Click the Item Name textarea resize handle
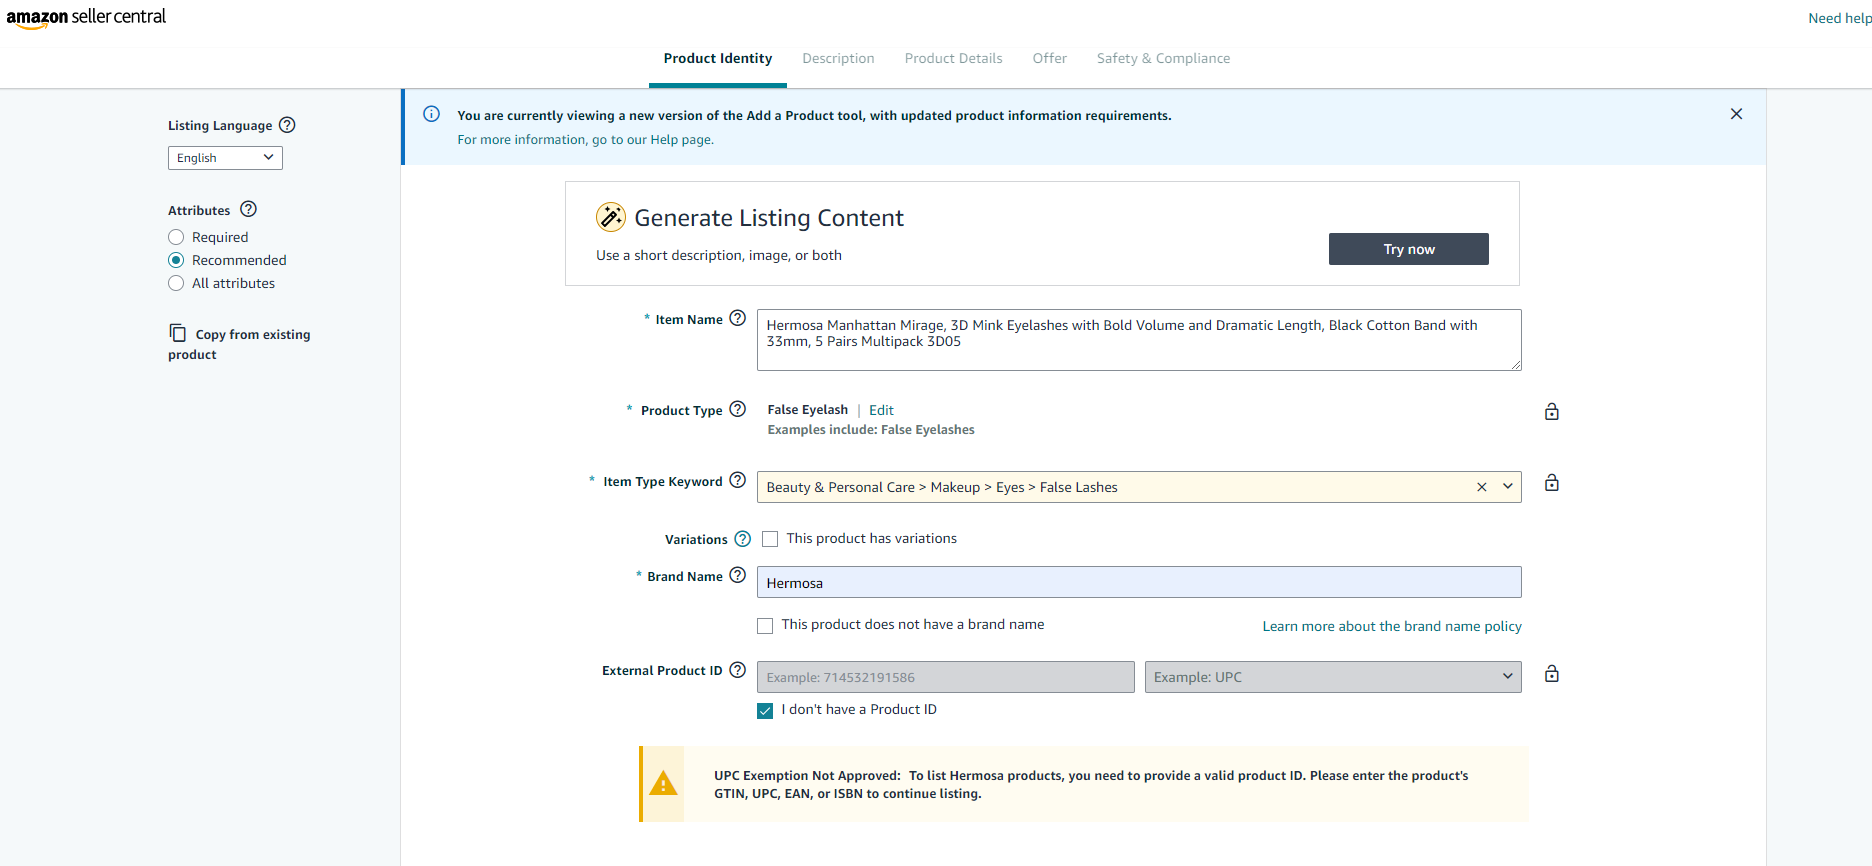The width and height of the screenshot is (1872, 866). point(1516,365)
